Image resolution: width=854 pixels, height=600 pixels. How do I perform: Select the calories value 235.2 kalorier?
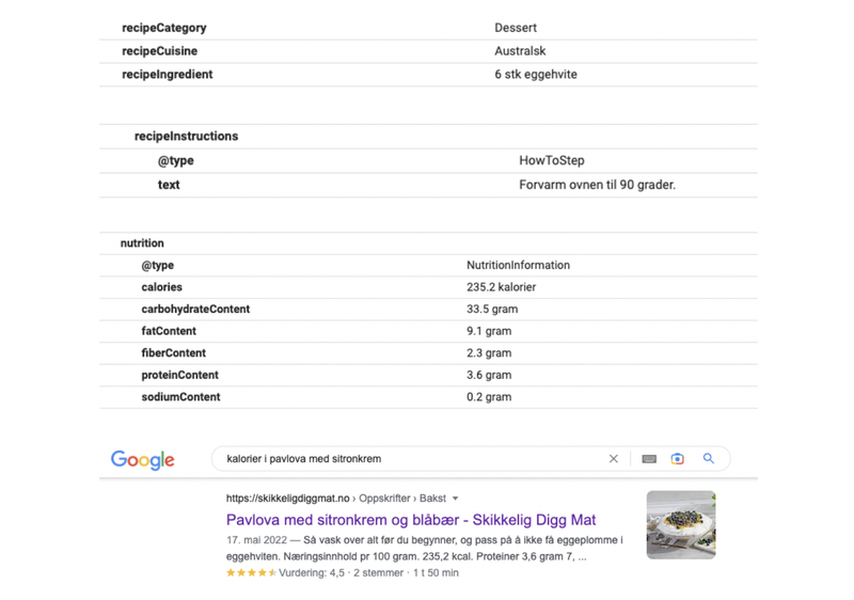(501, 287)
